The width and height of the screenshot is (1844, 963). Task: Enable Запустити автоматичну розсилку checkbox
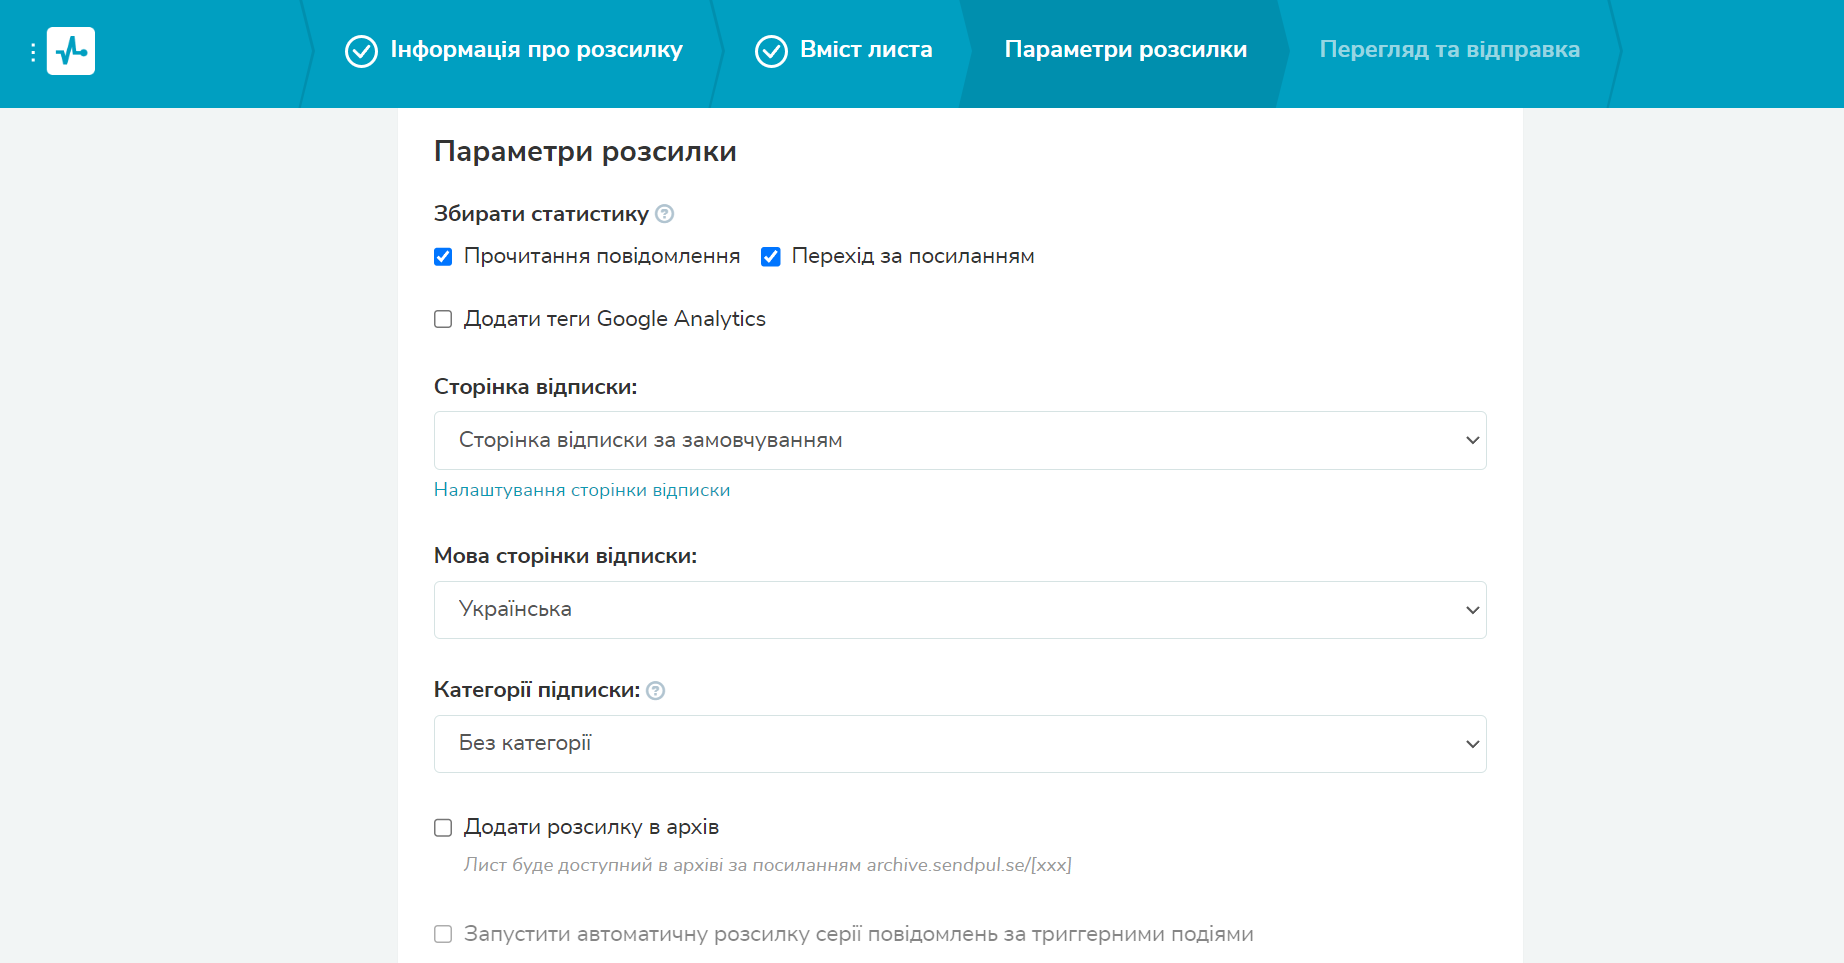(x=443, y=934)
